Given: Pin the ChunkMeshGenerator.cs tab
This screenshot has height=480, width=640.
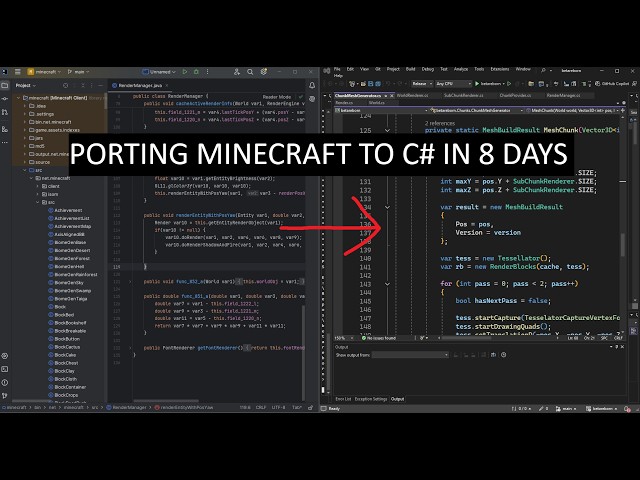Looking at the screenshot, I should (x=385, y=96).
